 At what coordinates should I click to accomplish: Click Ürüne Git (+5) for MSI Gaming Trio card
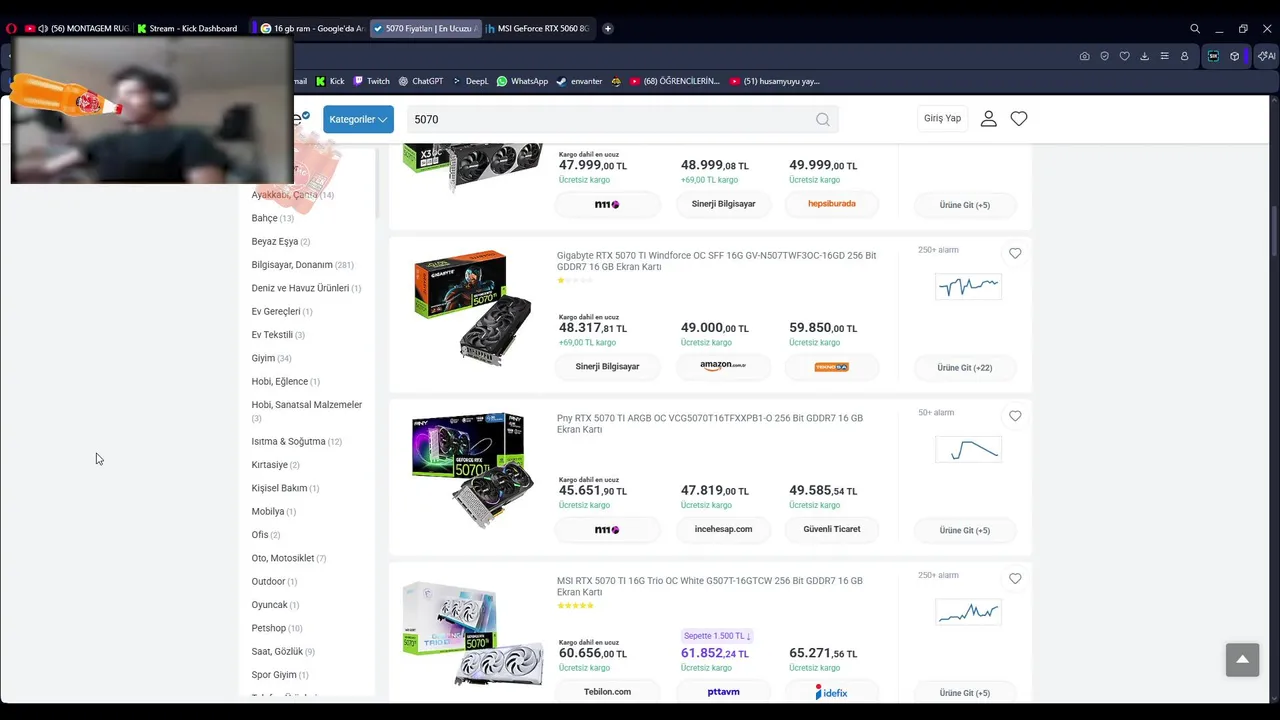point(965,693)
